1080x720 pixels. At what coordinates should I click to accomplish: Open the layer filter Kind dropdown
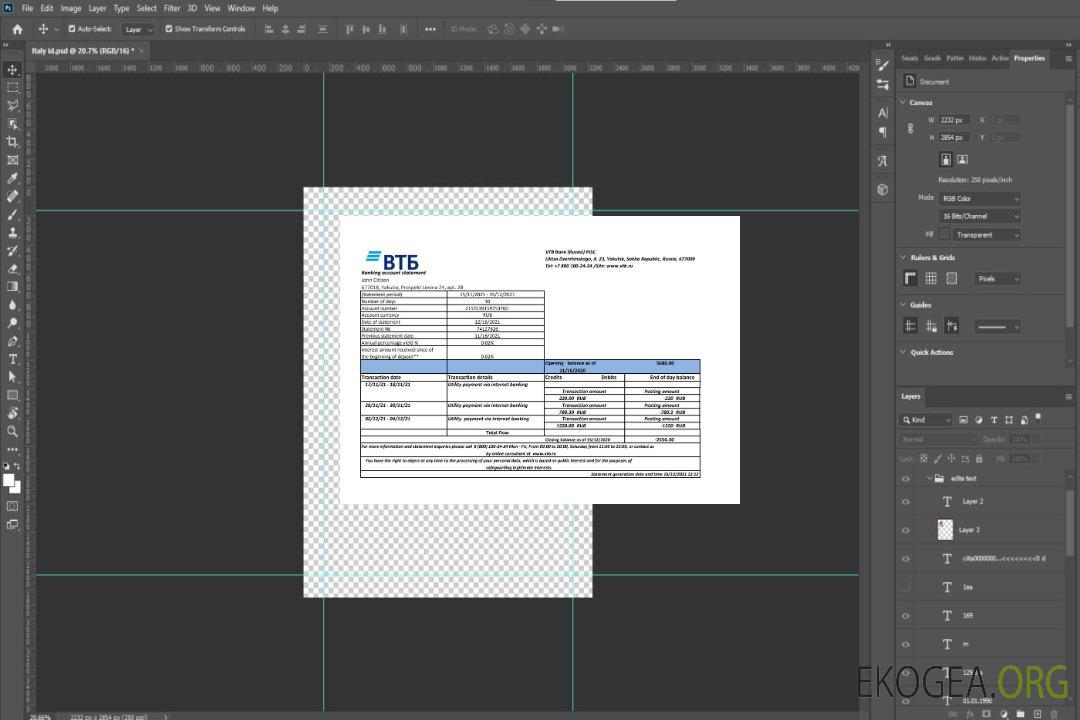(x=926, y=420)
